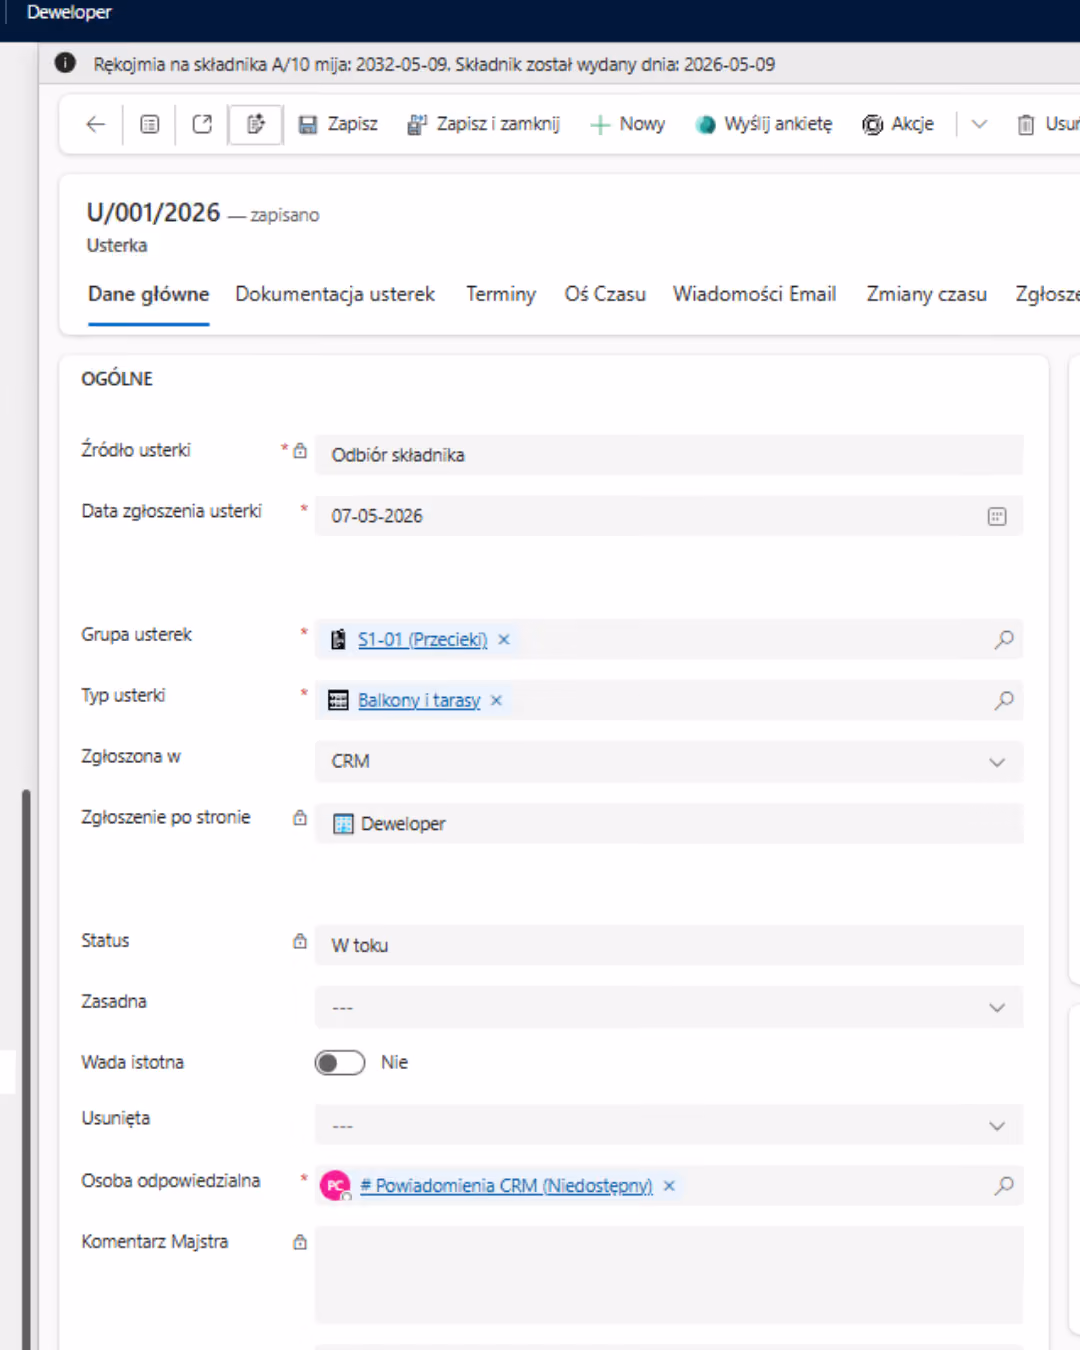Switch to the Terminy tab
The image size is (1080, 1350).
(x=501, y=294)
